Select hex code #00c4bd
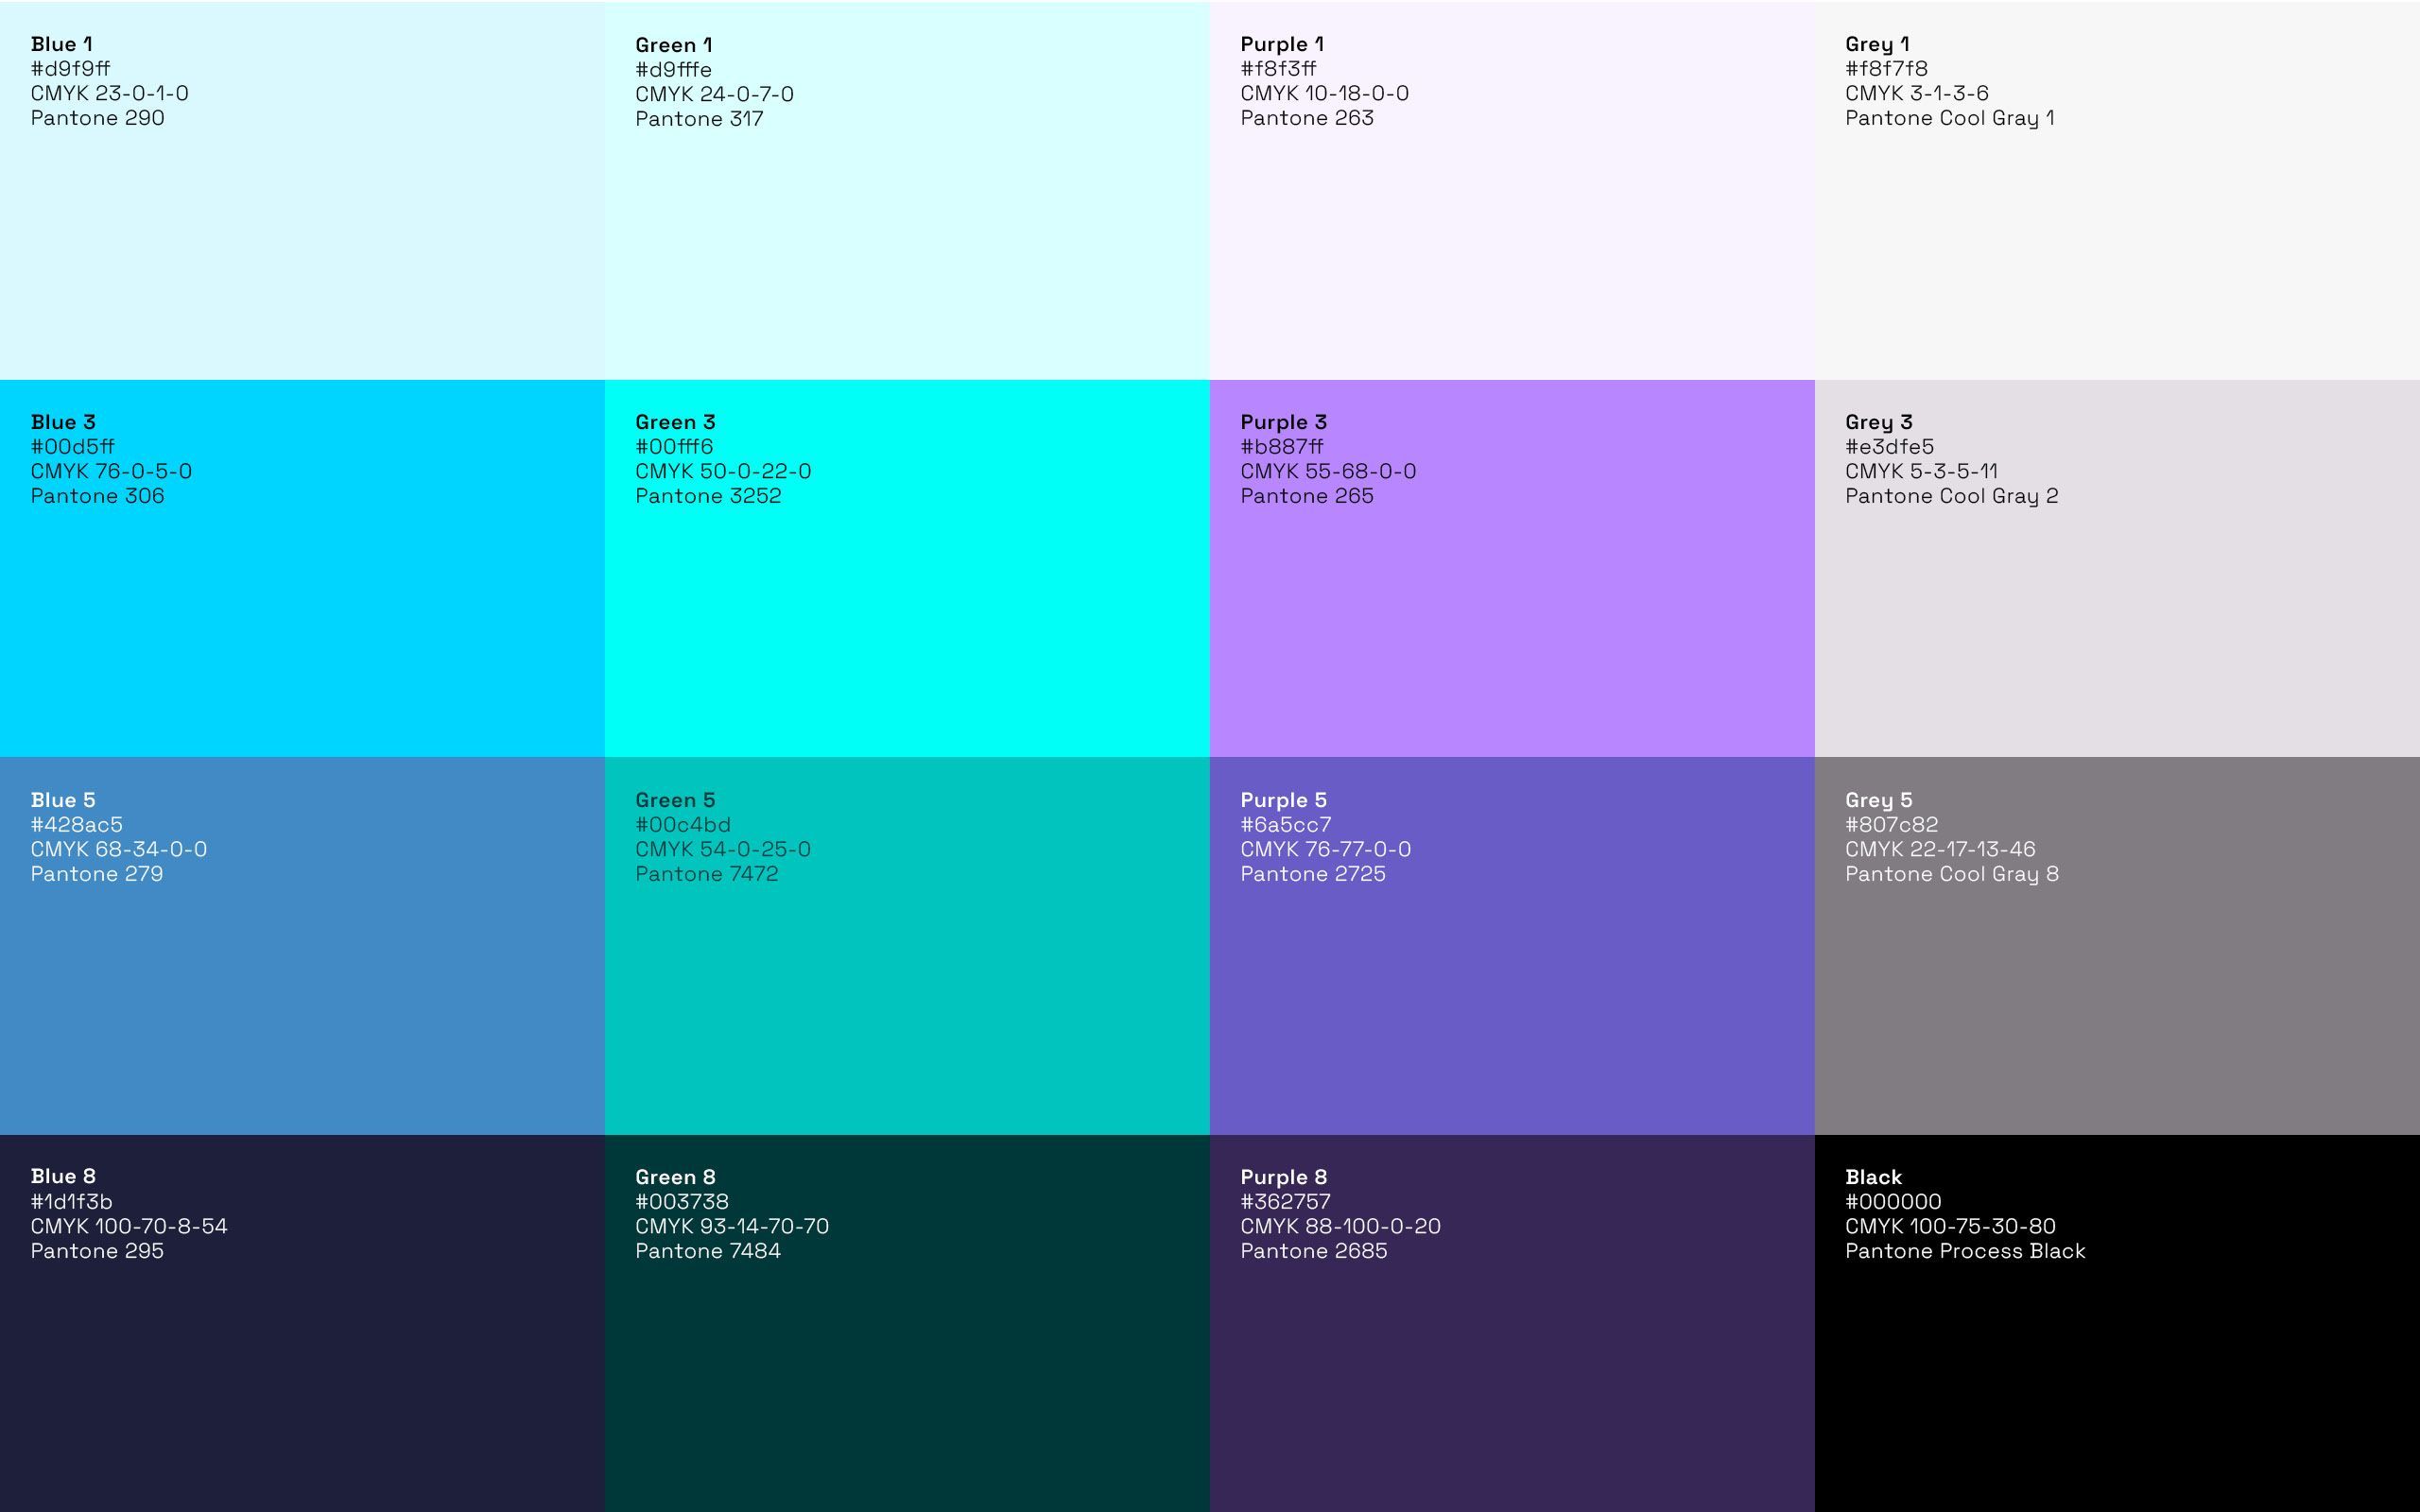The height and width of the screenshot is (1512, 2420). click(682, 825)
